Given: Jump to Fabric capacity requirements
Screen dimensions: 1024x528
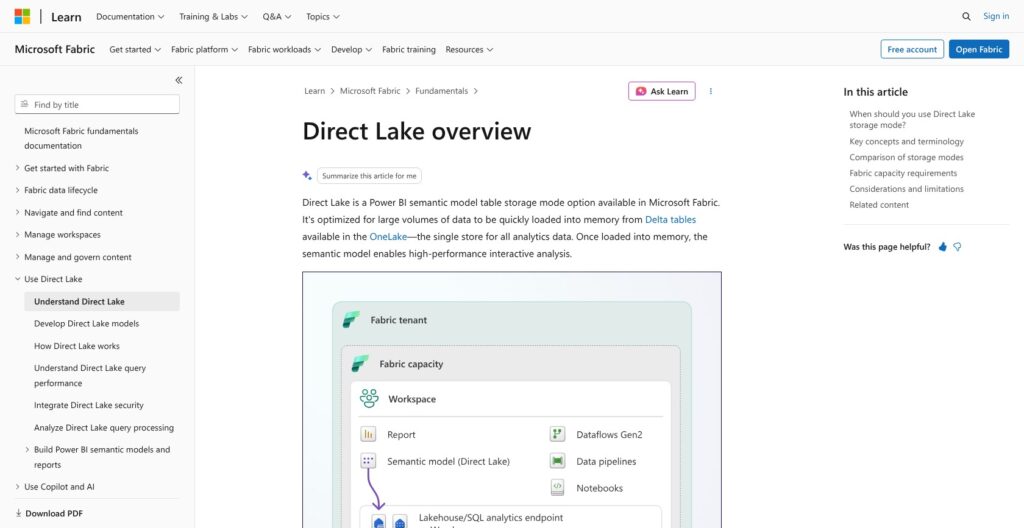Looking at the screenshot, I should point(903,173).
